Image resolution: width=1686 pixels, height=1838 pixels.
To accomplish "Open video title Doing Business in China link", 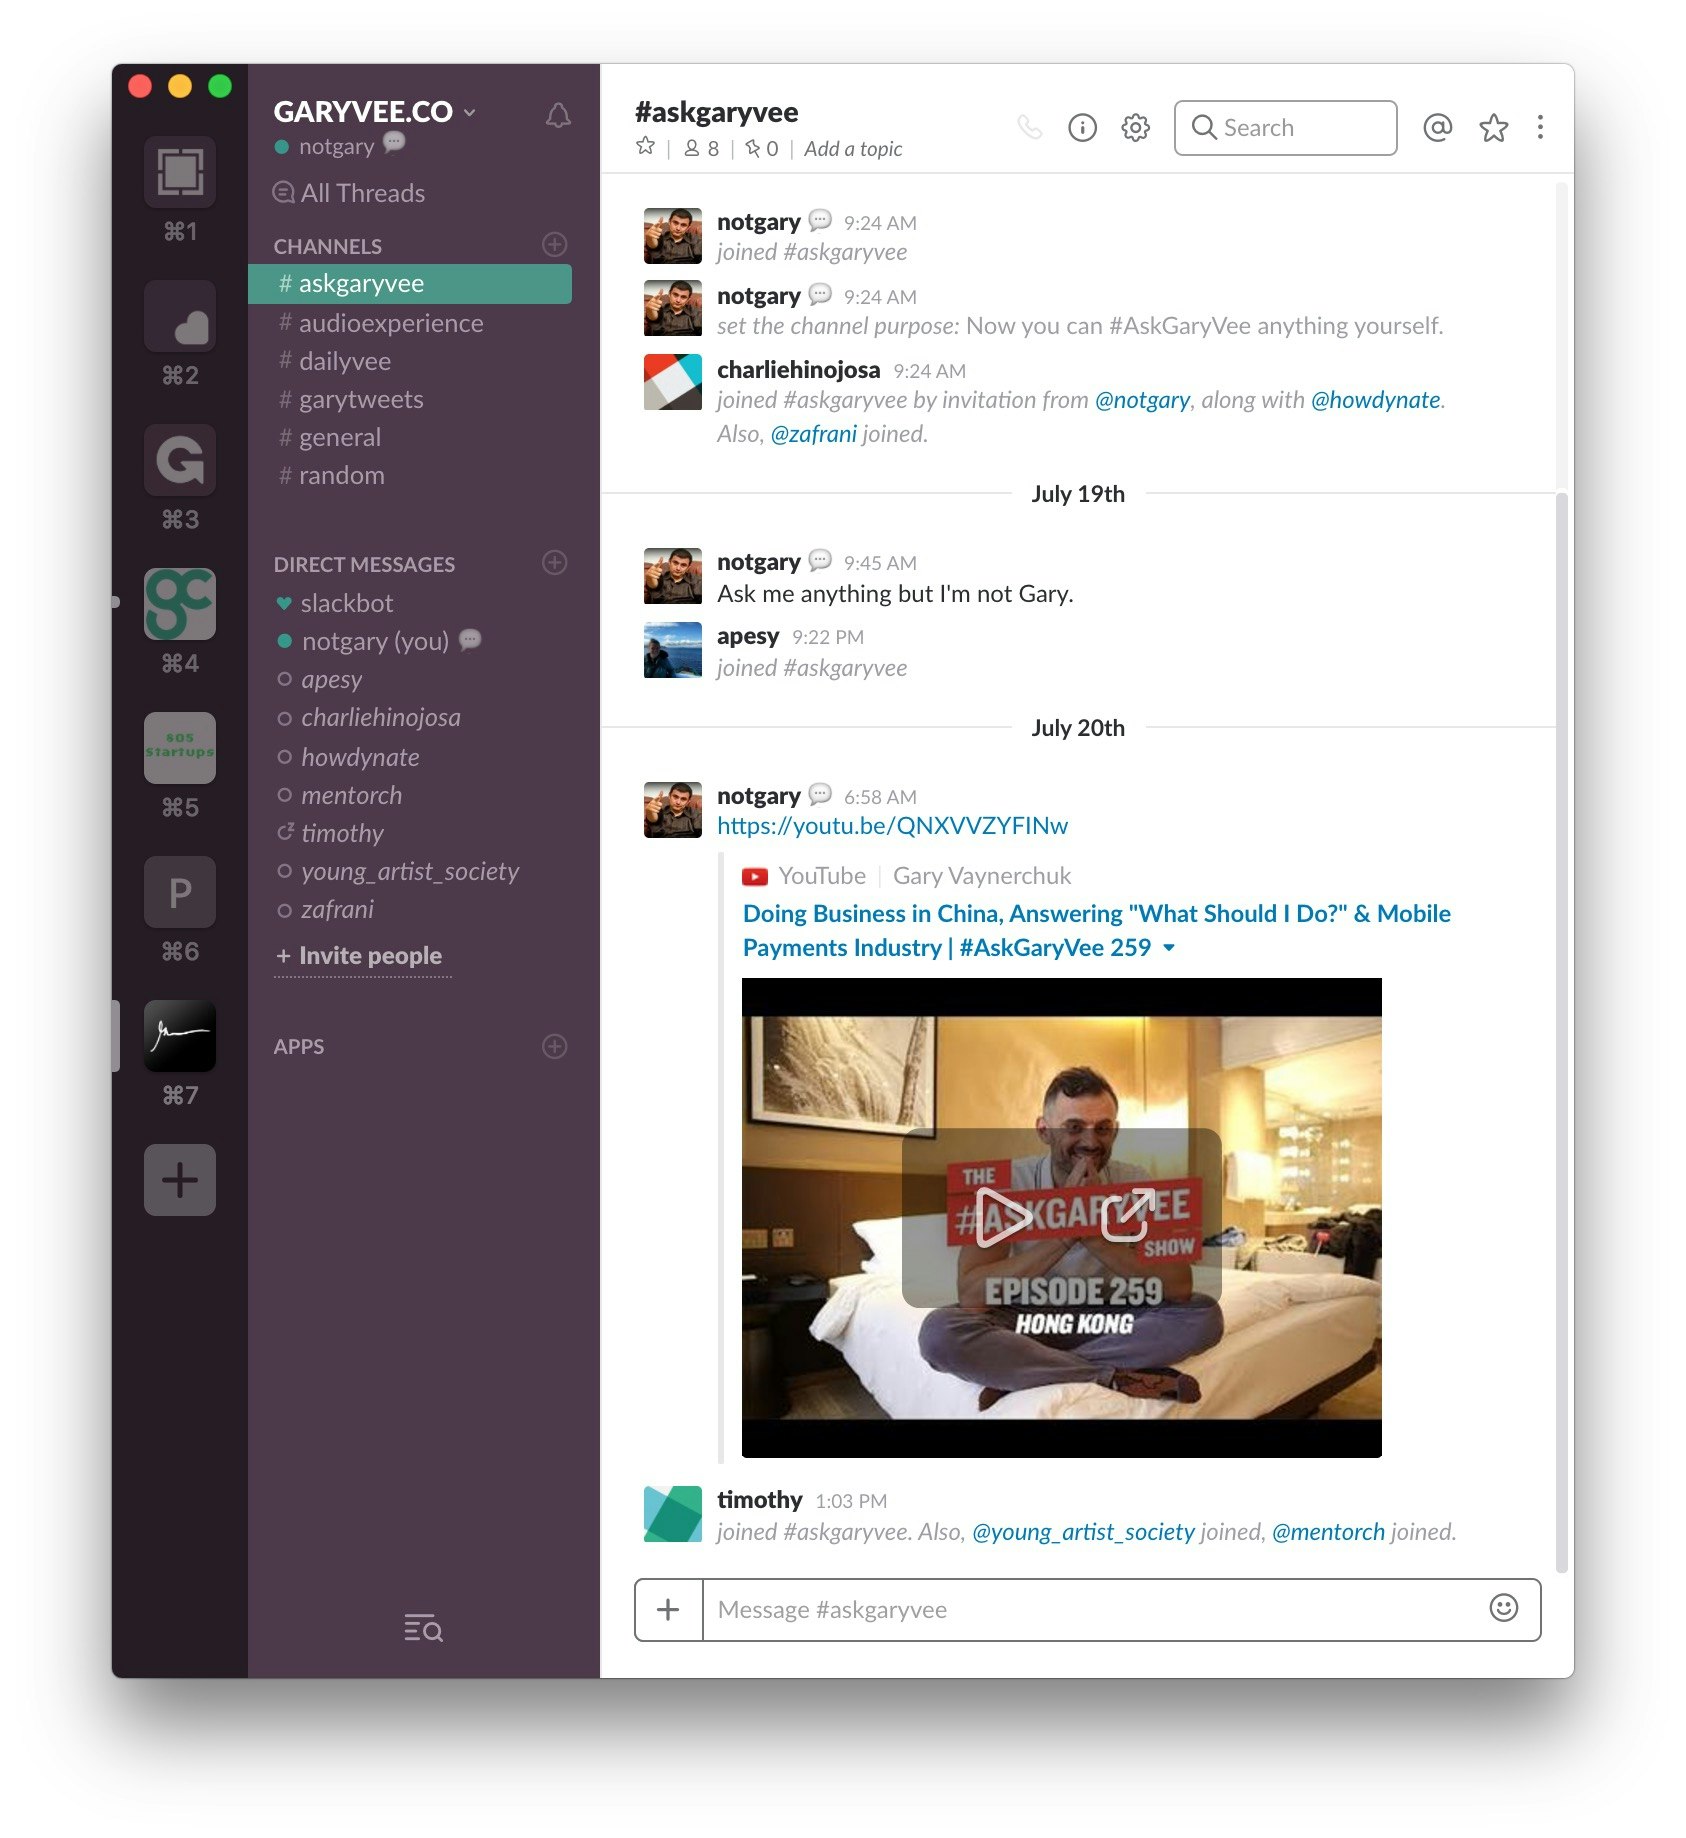I will point(1096,930).
